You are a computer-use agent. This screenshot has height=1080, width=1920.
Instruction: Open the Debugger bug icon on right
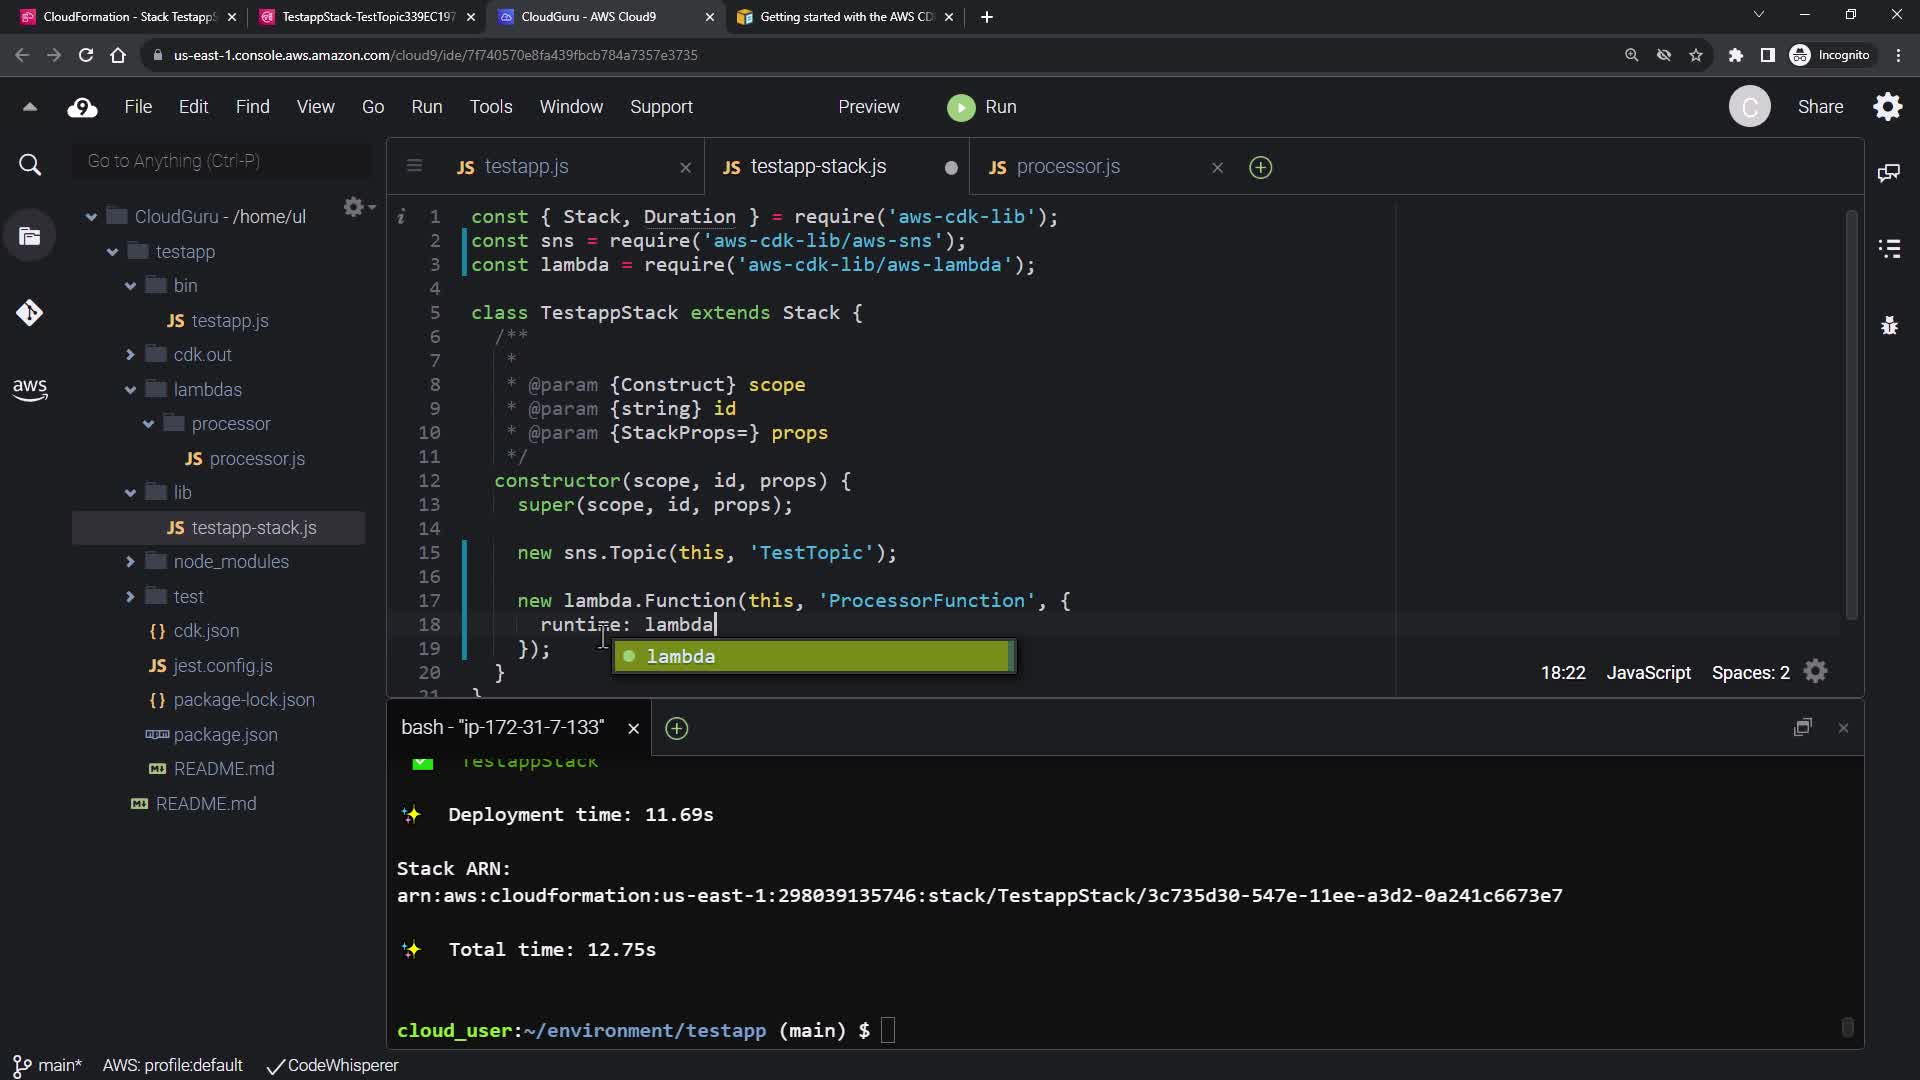[x=1889, y=325]
